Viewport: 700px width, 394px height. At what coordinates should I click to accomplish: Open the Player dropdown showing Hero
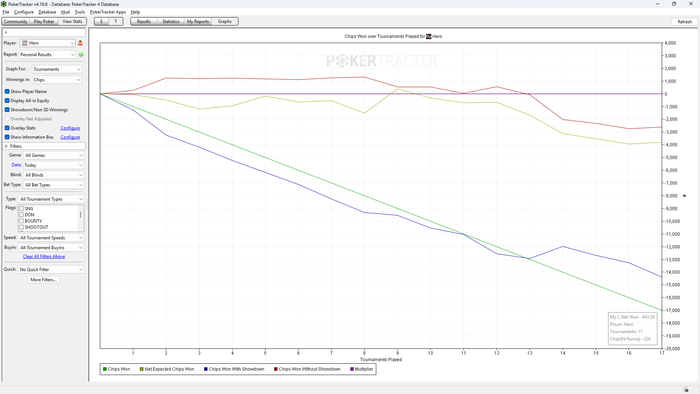pos(47,43)
